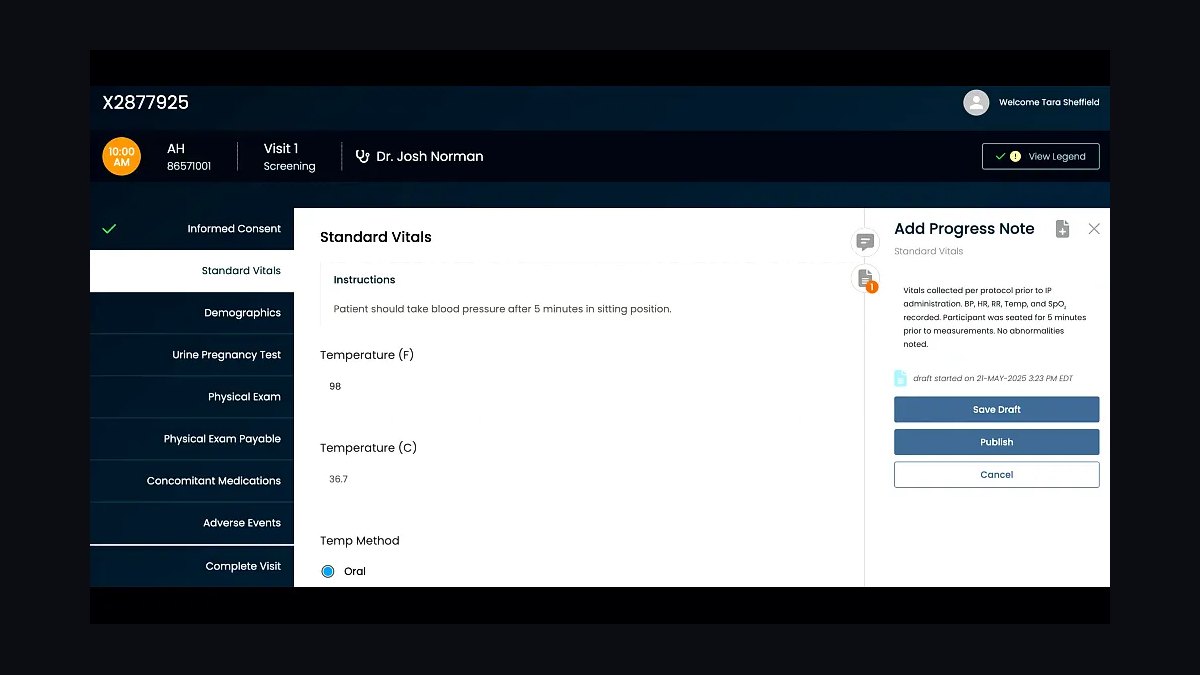Click the Dr. Josh Norman name
The image size is (1200, 675).
point(430,157)
